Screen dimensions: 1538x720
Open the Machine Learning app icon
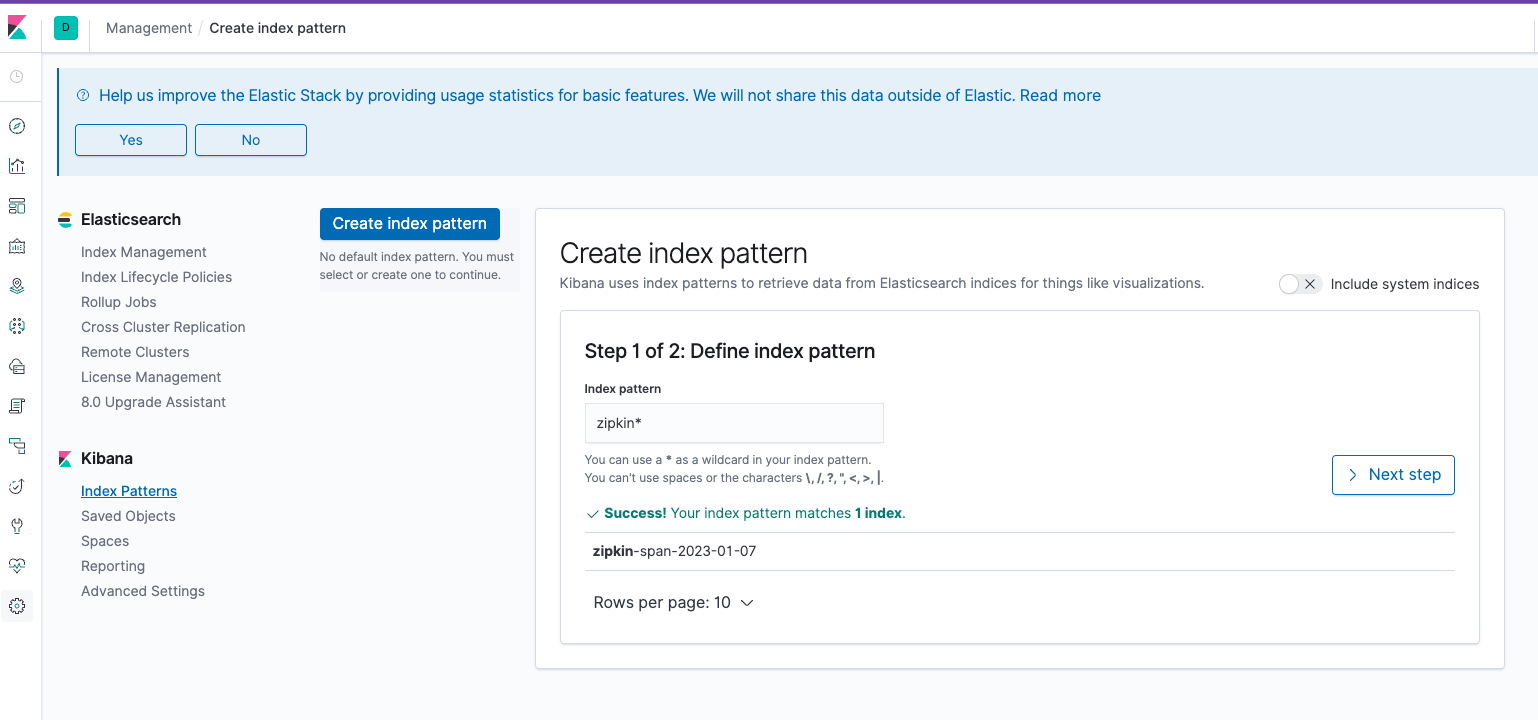point(16,325)
